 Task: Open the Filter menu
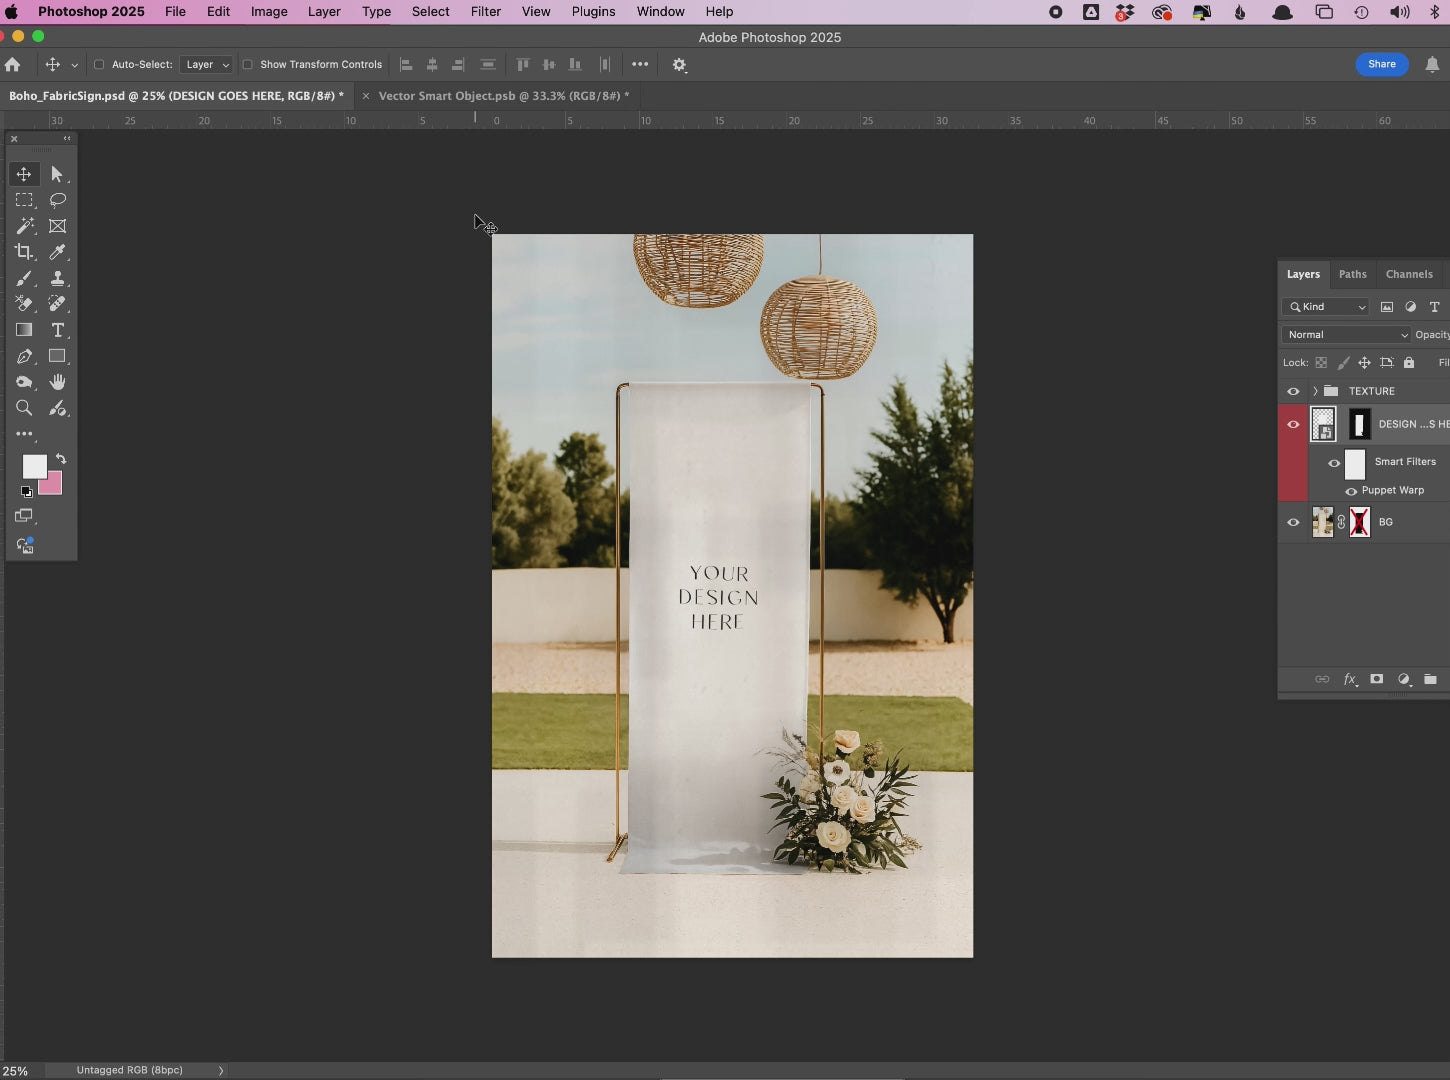click(485, 12)
